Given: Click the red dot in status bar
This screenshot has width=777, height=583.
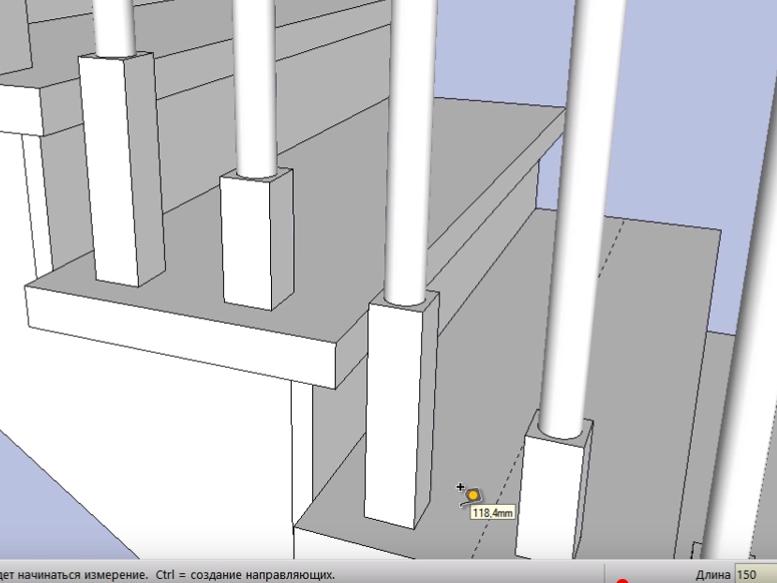Looking at the screenshot, I should pyautogui.click(x=622, y=580).
